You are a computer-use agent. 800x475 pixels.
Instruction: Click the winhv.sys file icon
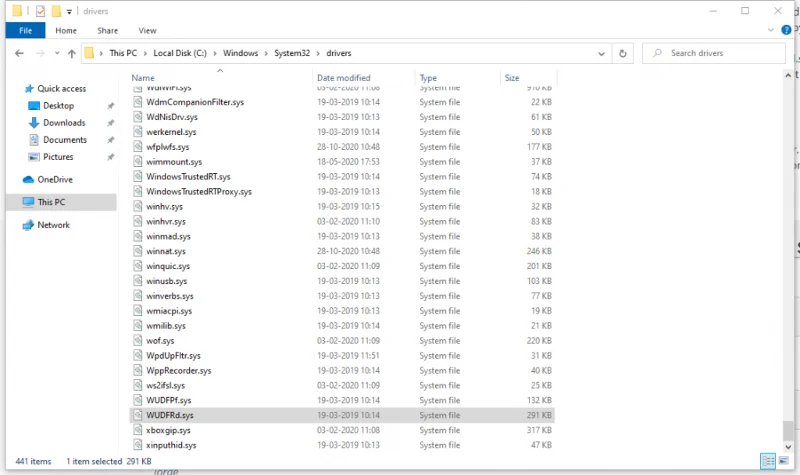tap(137, 207)
